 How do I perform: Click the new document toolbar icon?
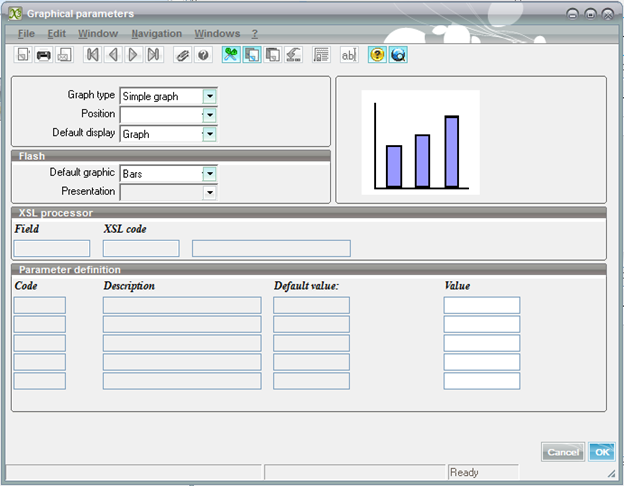coord(23,55)
